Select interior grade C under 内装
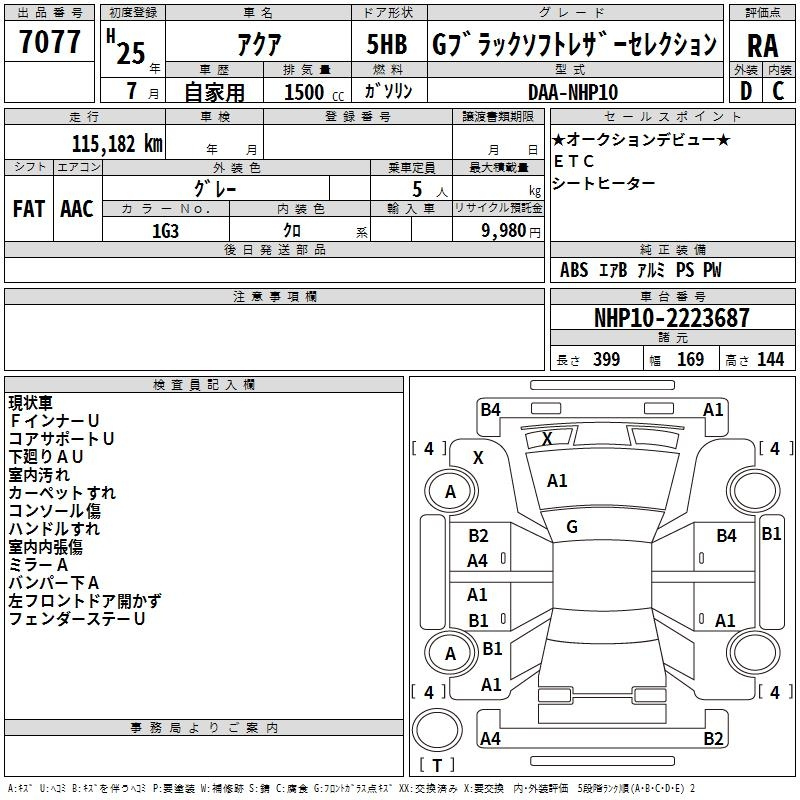This screenshot has width=800, height=800. tap(778, 91)
